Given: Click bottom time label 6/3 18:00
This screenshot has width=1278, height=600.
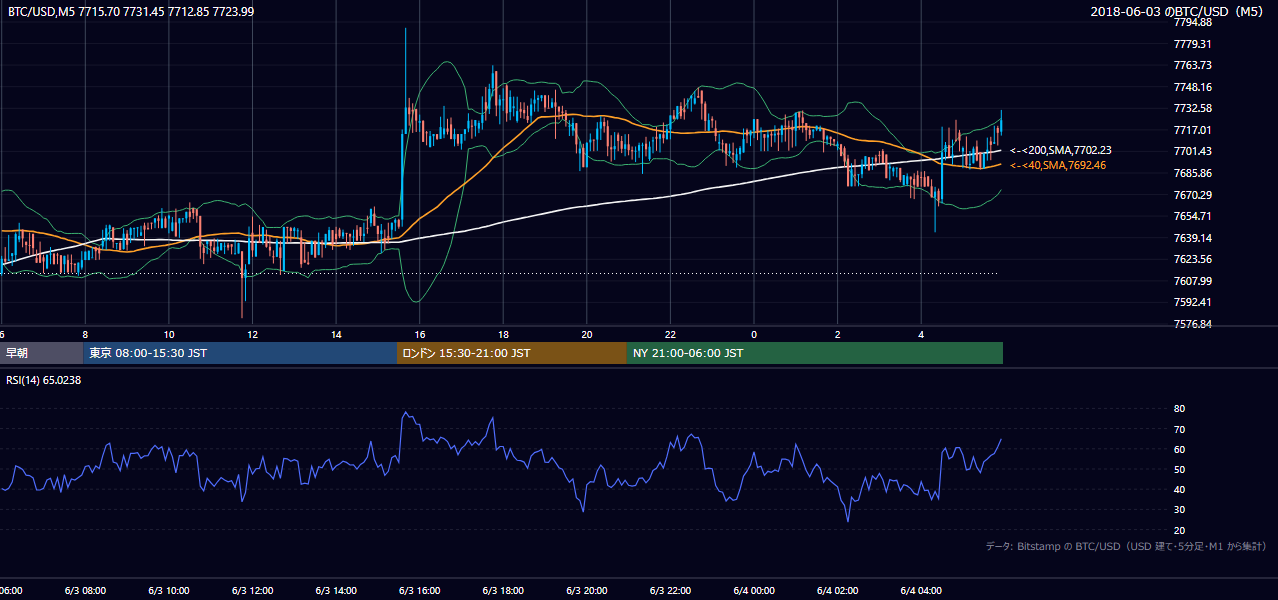Looking at the screenshot, I should [503, 591].
